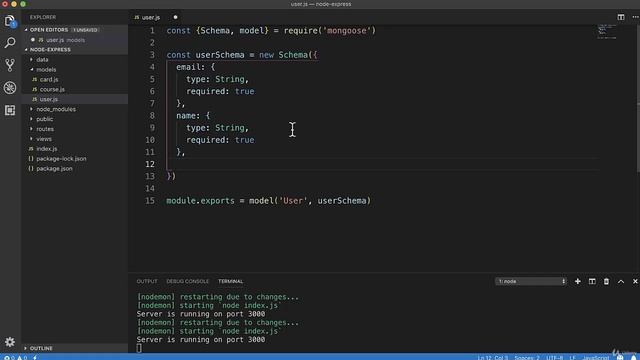Select the terminal dropdown showing 1: node
The height and width of the screenshot is (360, 640).
pos(531,281)
